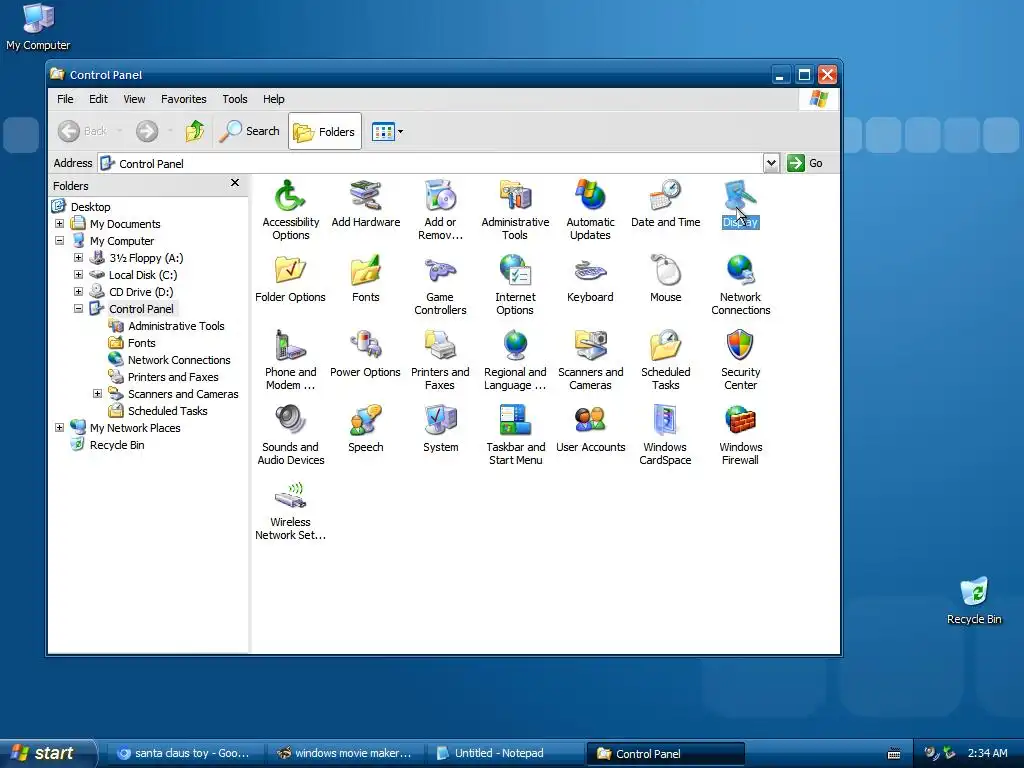Select Scheduled Tasks icon in main pane
The height and width of the screenshot is (768, 1024).
[x=665, y=360]
